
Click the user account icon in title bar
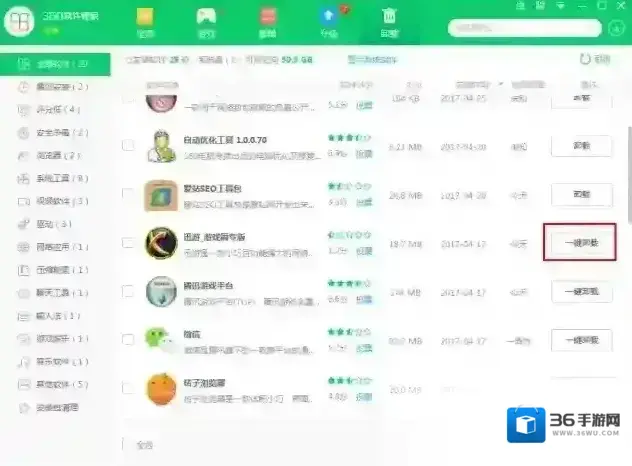pos(520,6)
